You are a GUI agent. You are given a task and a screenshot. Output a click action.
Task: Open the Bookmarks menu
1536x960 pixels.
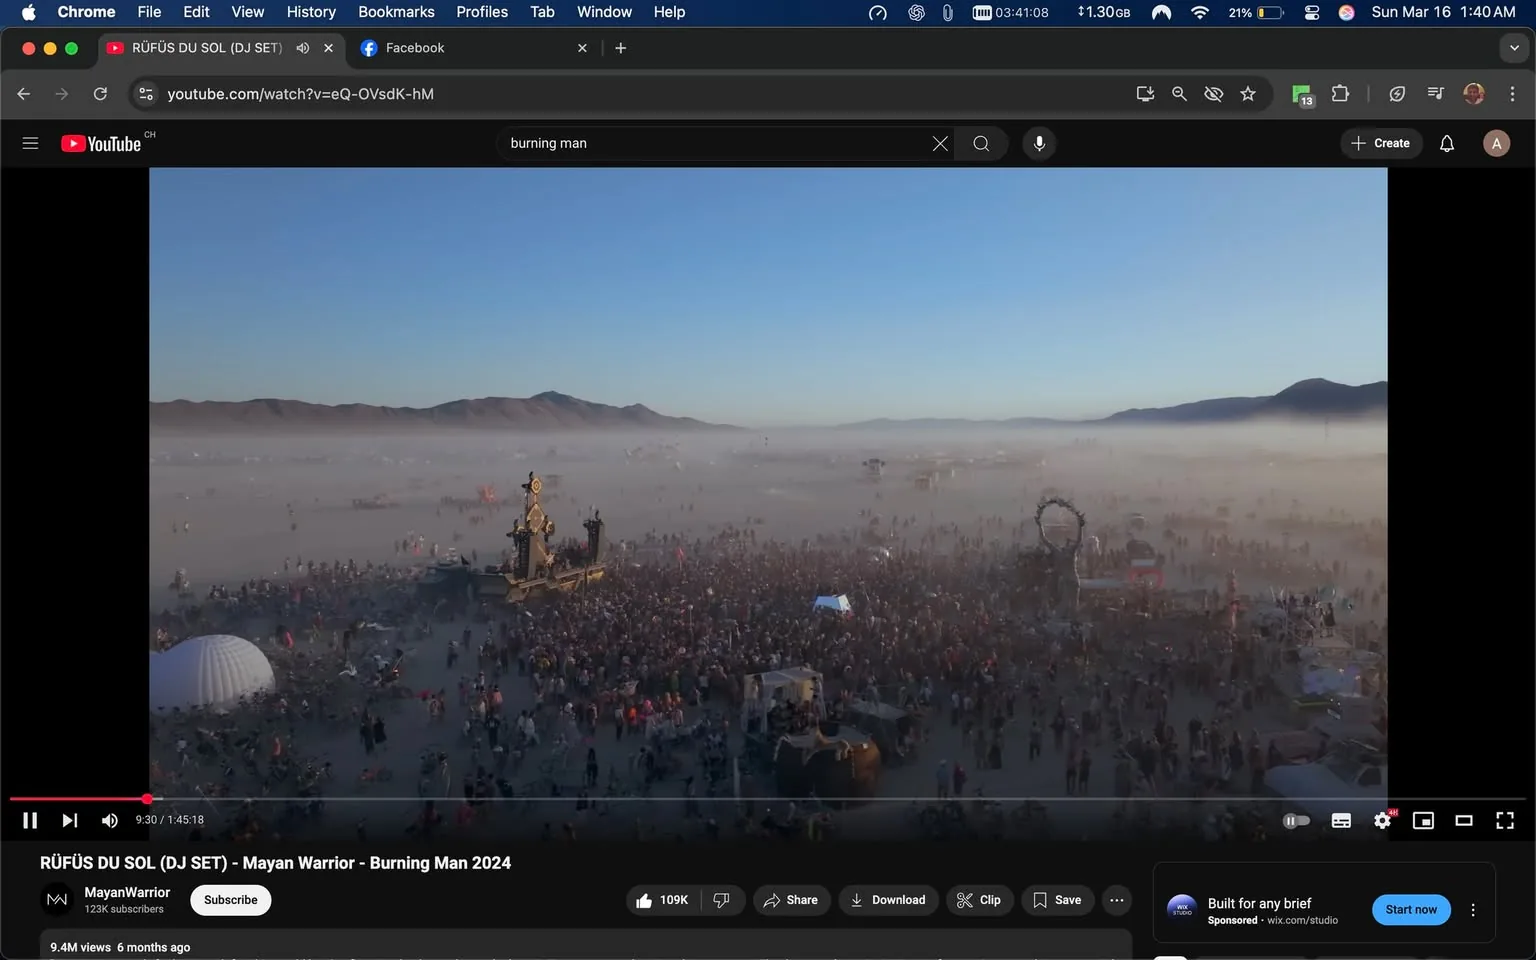click(395, 12)
